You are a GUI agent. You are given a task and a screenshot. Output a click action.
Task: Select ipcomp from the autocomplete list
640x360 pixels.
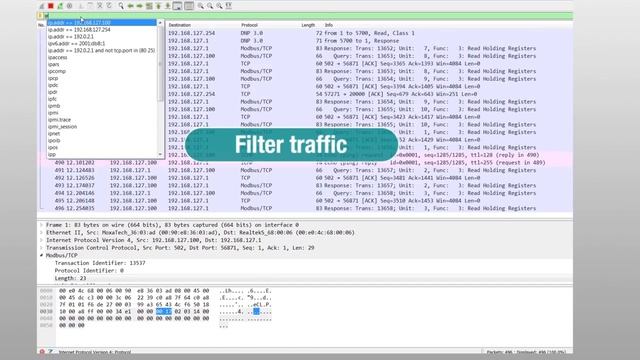(x=102, y=71)
